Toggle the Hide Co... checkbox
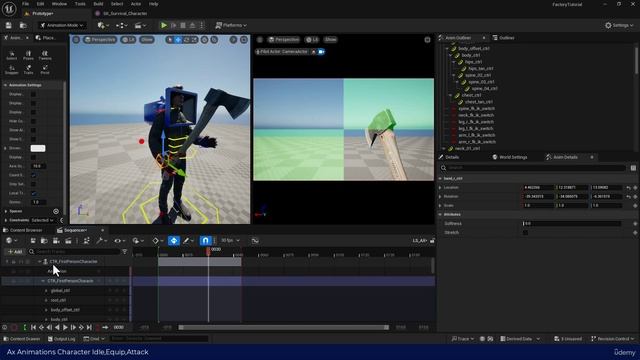The width and height of the screenshot is (640, 360). (33, 121)
